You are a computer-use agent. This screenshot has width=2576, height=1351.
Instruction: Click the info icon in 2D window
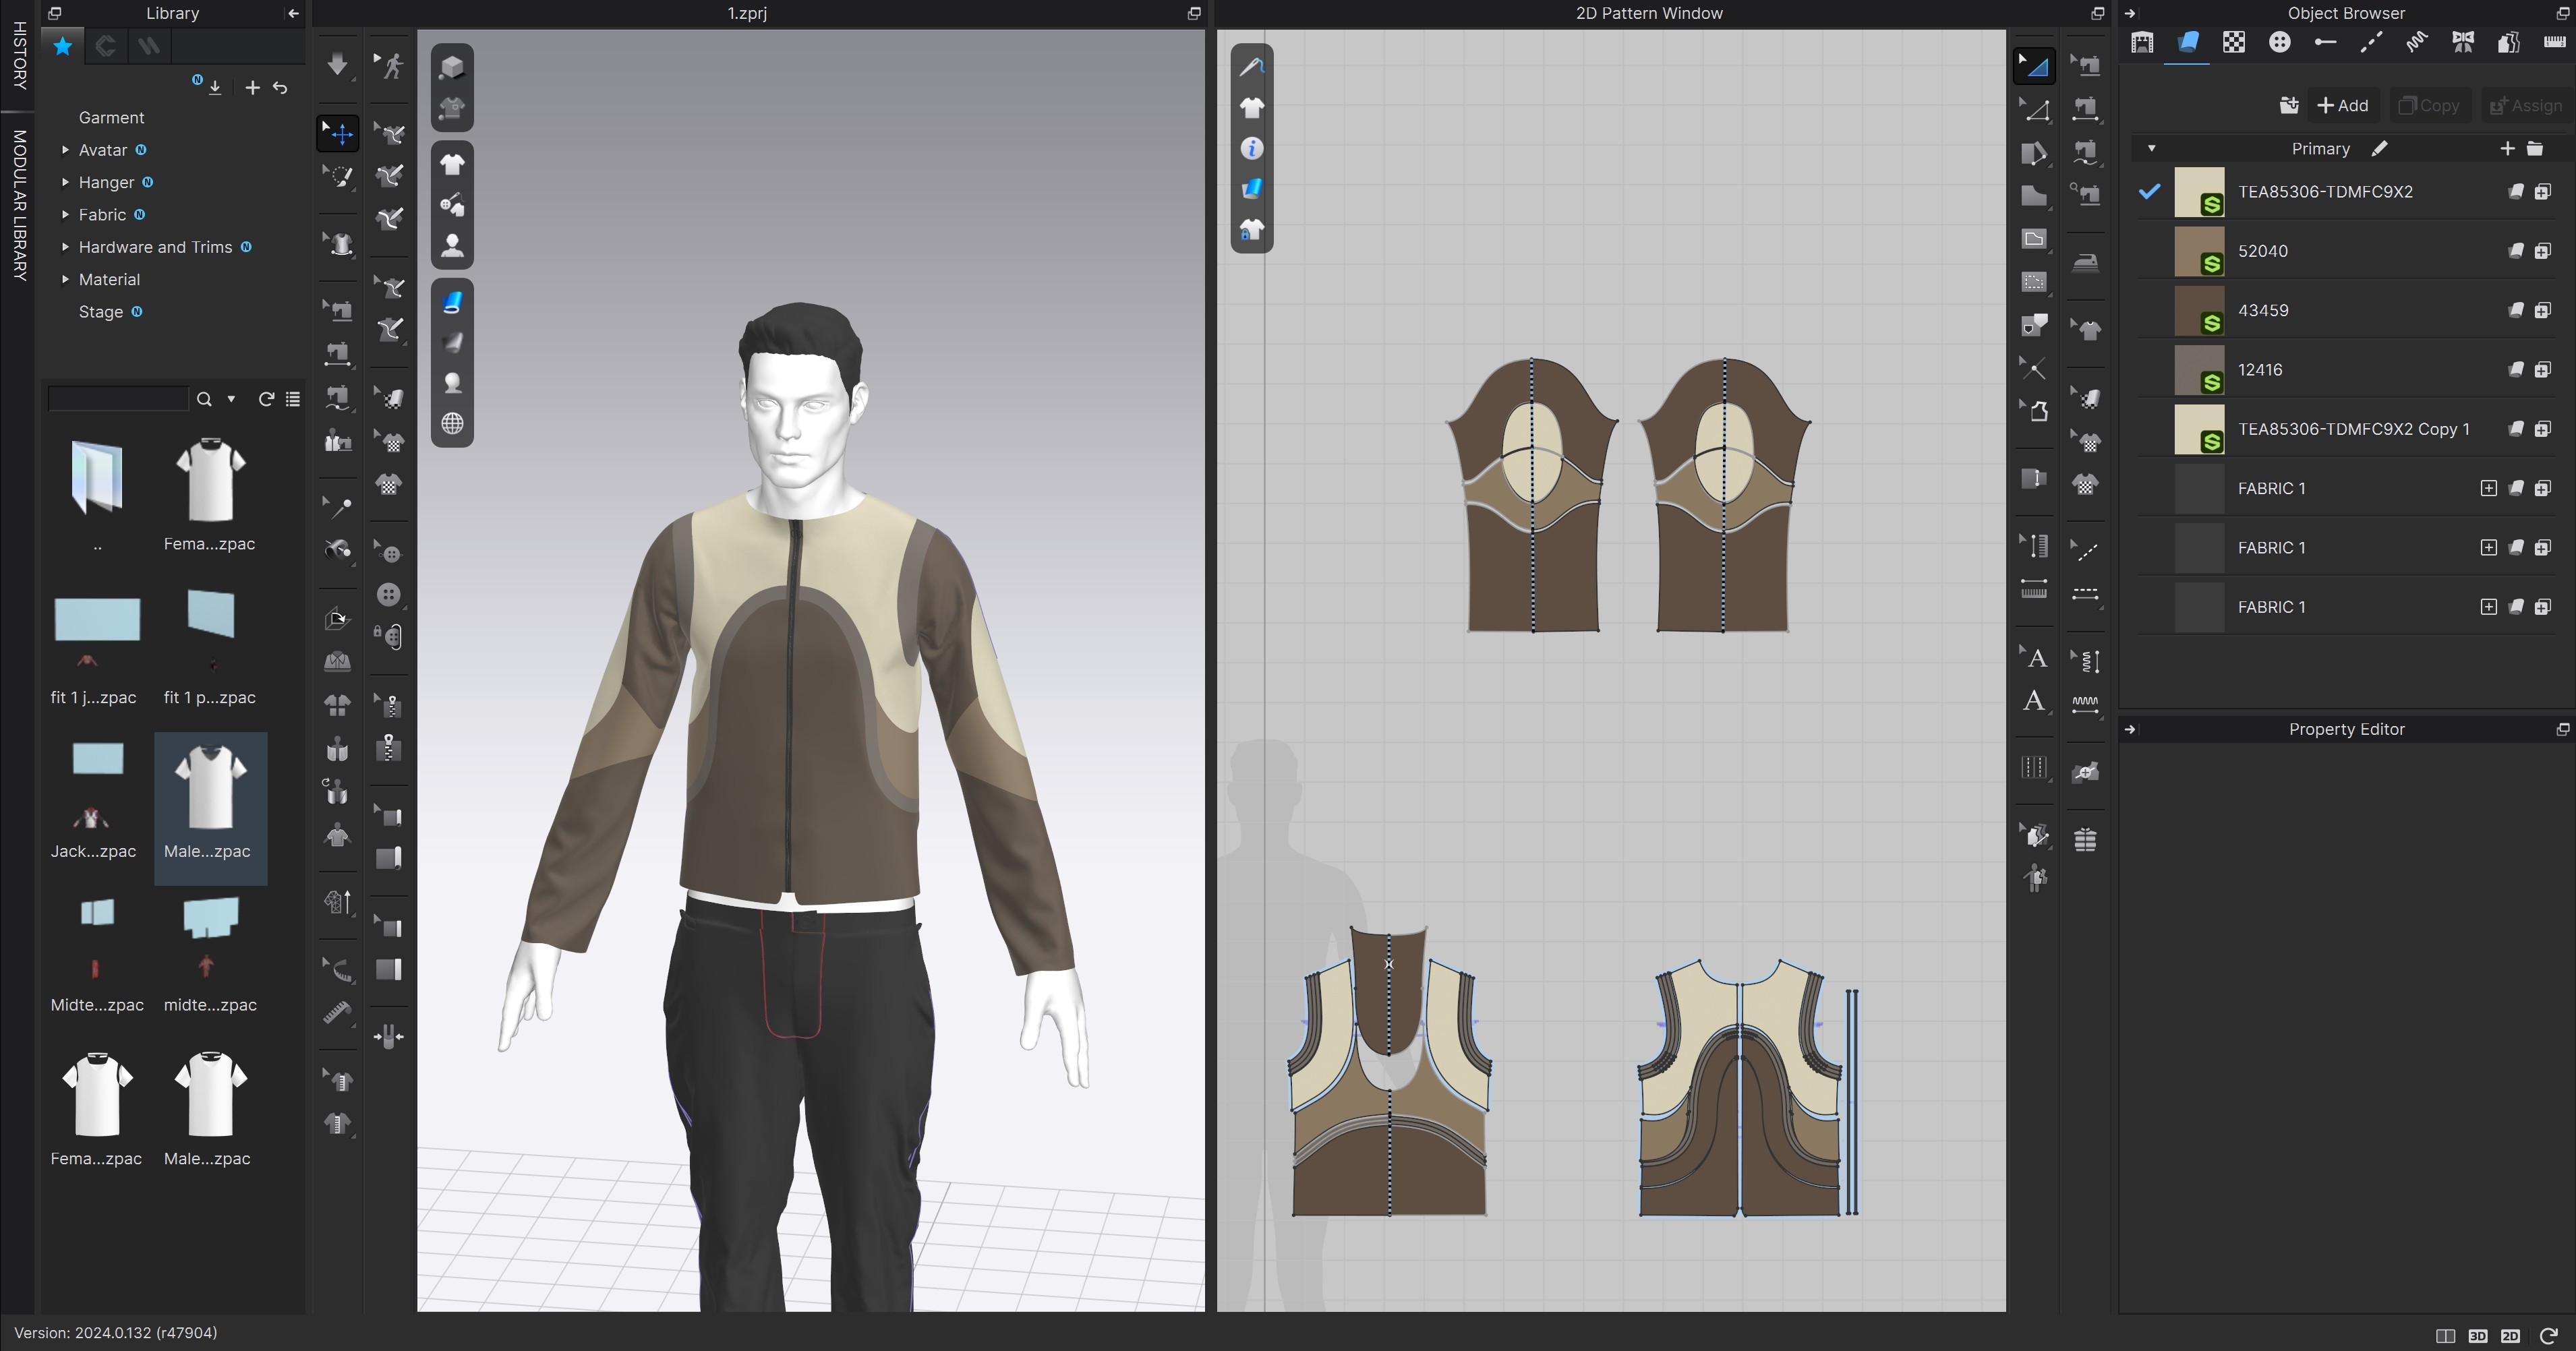pyautogui.click(x=1251, y=149)
